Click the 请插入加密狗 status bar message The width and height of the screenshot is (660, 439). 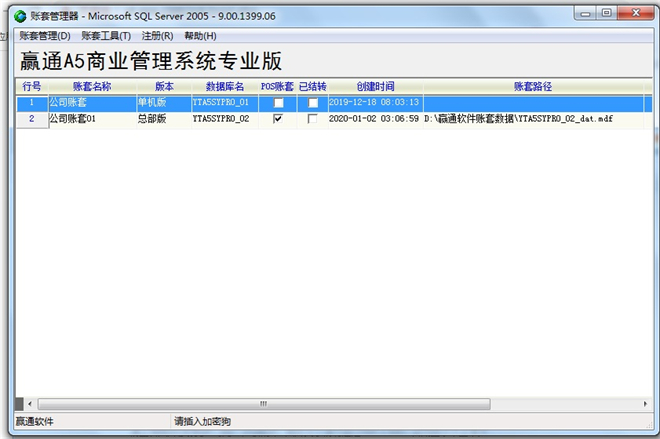tap(202, 421)
